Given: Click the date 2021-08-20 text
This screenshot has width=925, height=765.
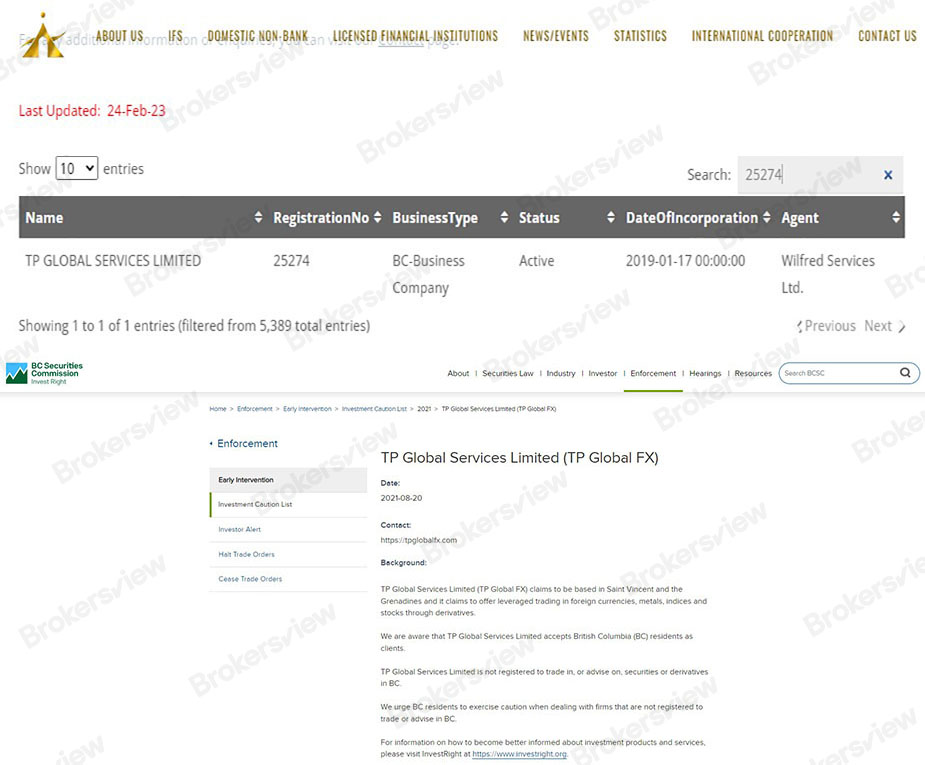Looking at the screenshot, I should point(401,498).
